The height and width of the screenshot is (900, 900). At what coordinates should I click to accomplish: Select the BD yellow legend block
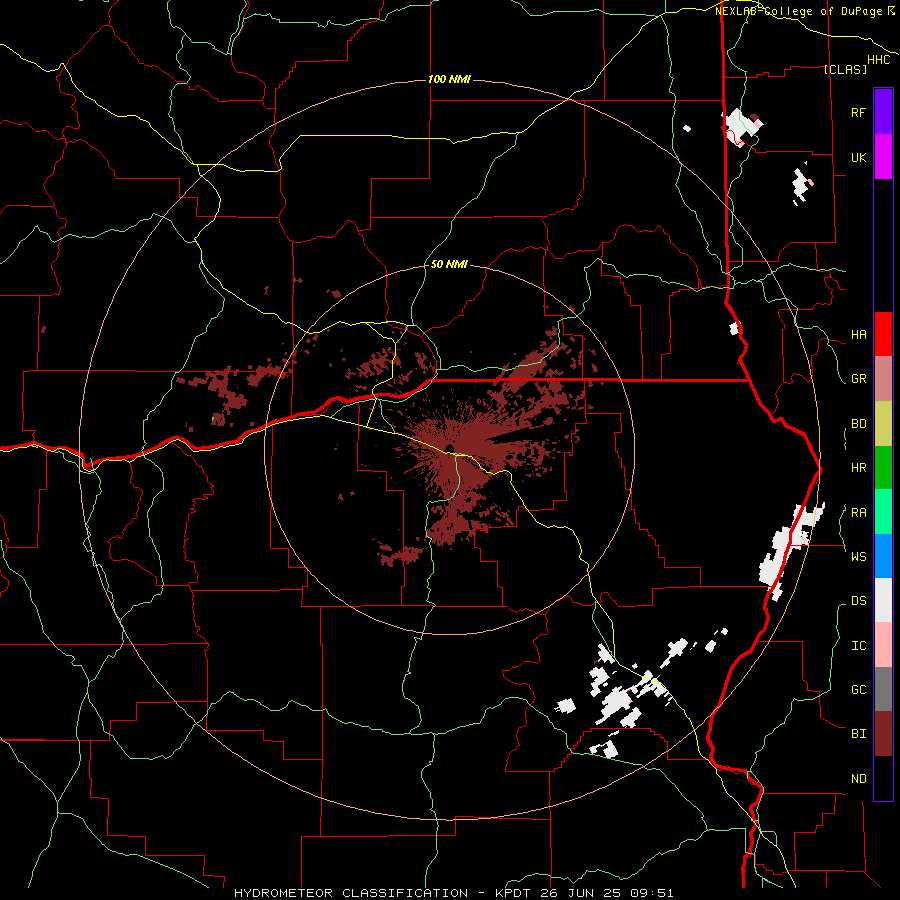(883, 424)
